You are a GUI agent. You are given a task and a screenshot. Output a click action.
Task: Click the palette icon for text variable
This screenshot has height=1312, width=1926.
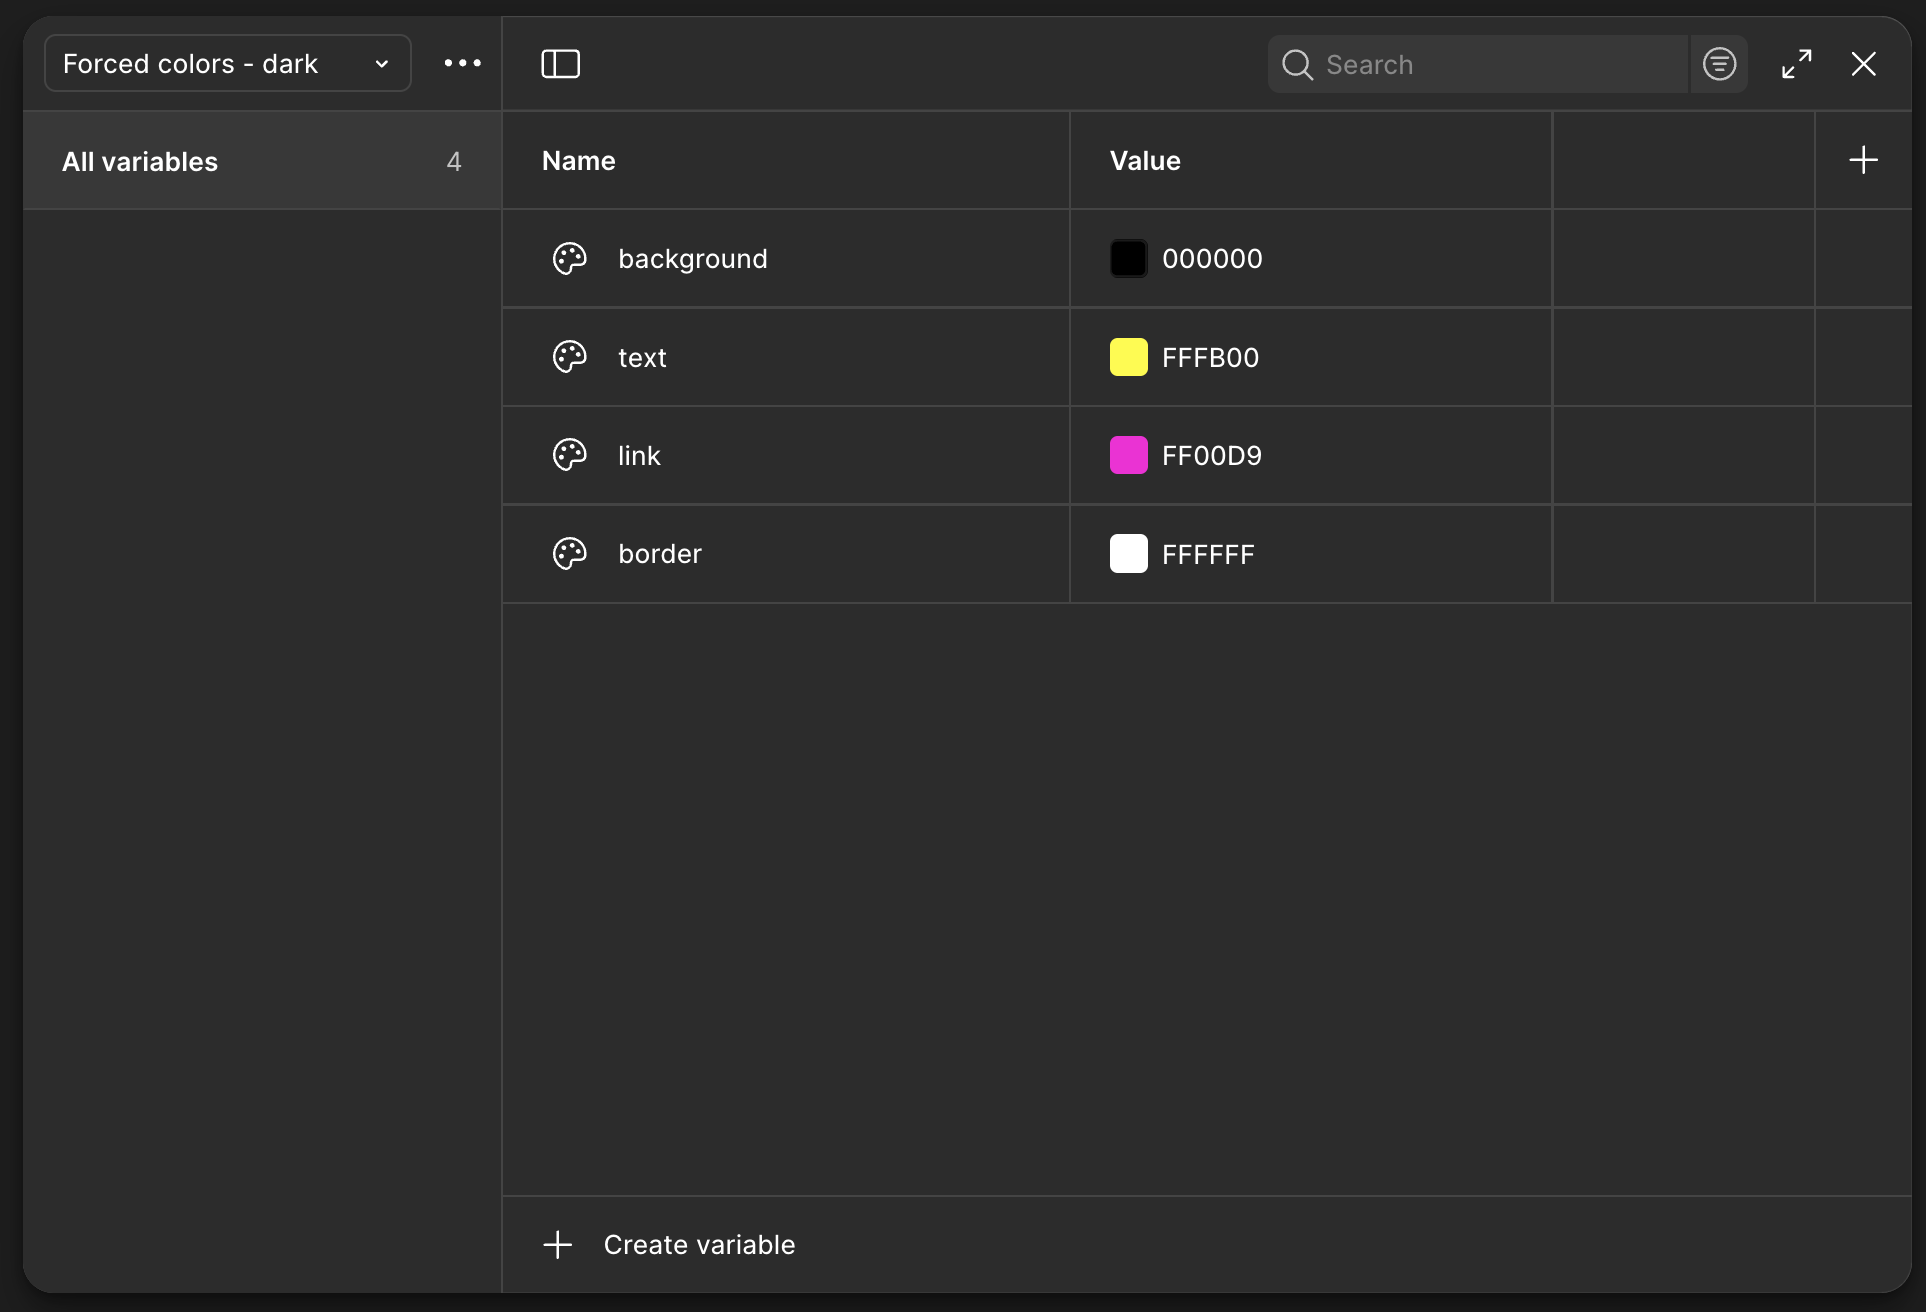(x=570, y=357)
